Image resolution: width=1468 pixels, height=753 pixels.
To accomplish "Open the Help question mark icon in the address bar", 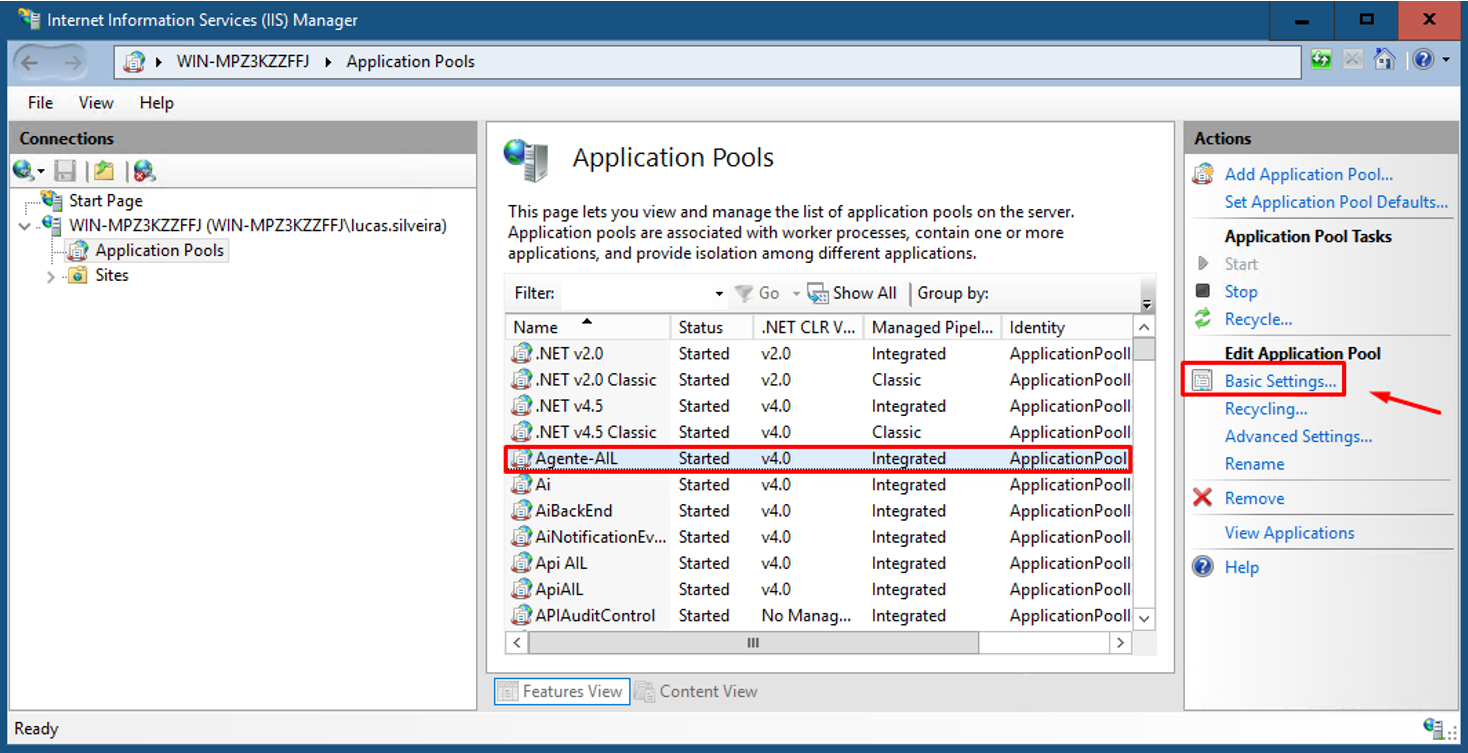I will click(x=1424, y=60).
